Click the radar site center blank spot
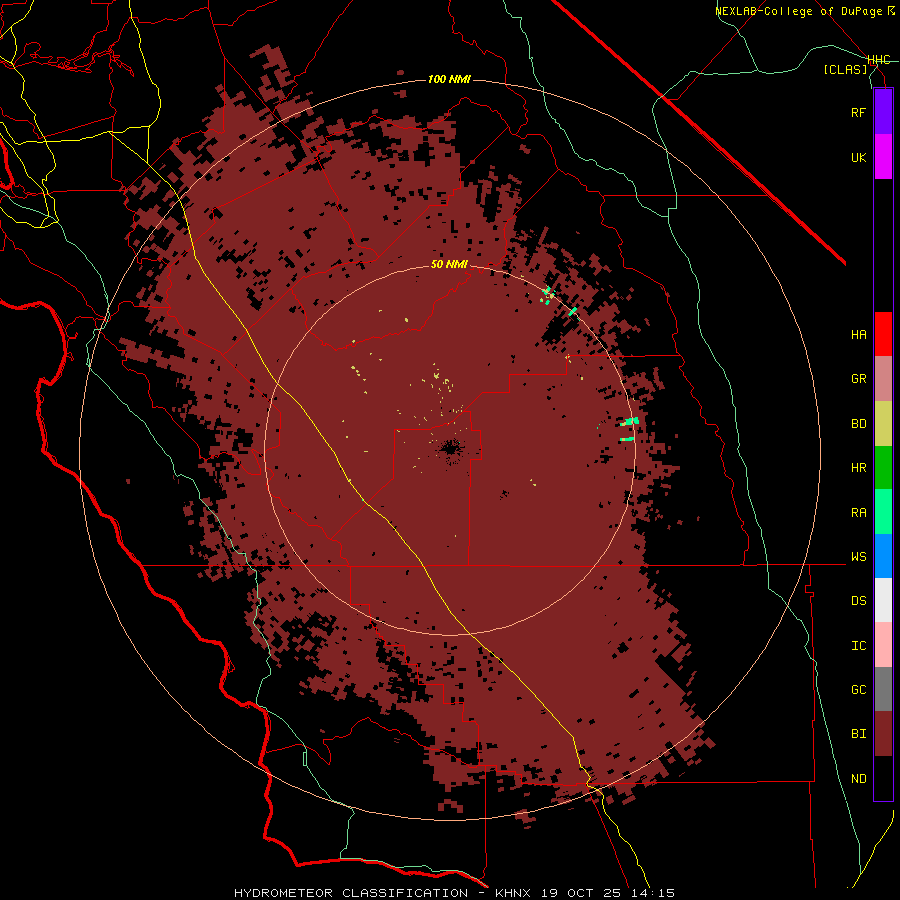This screenshot has height=900, width=900. coord(451,448)
